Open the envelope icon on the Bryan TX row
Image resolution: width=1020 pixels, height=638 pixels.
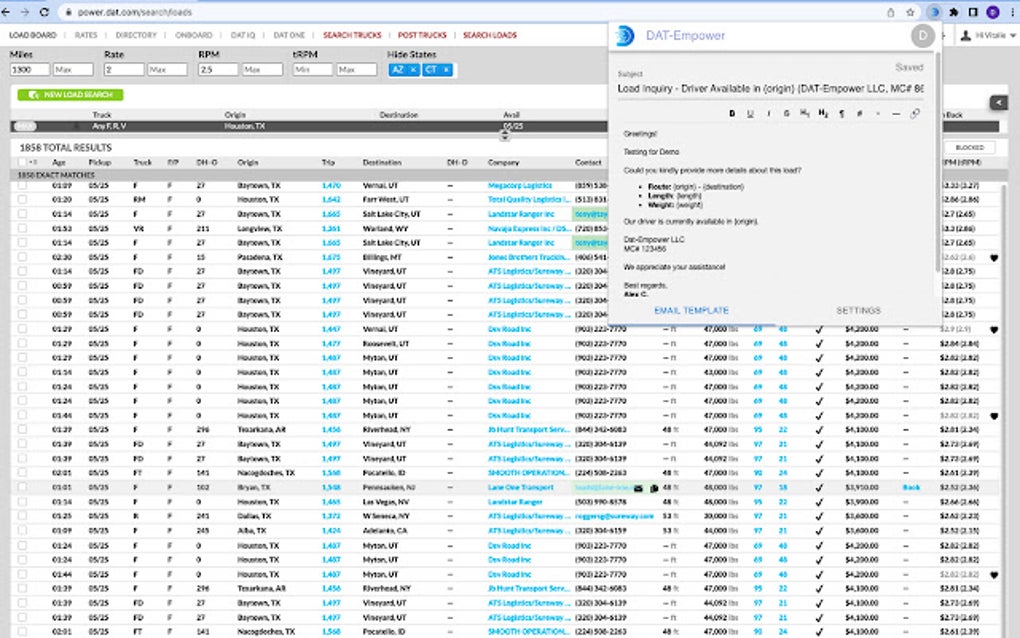pyautogui.click(x=637, y=486)
